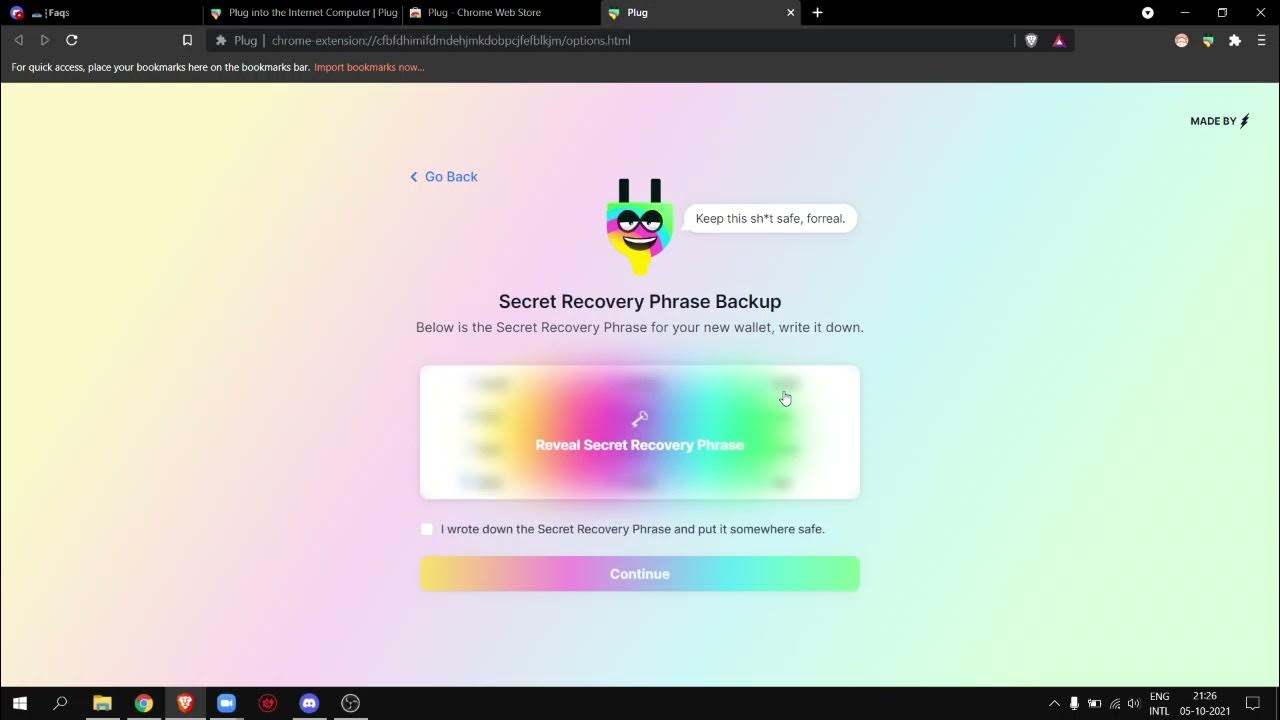Click the browser forward arrow

(x=44, y=40)
